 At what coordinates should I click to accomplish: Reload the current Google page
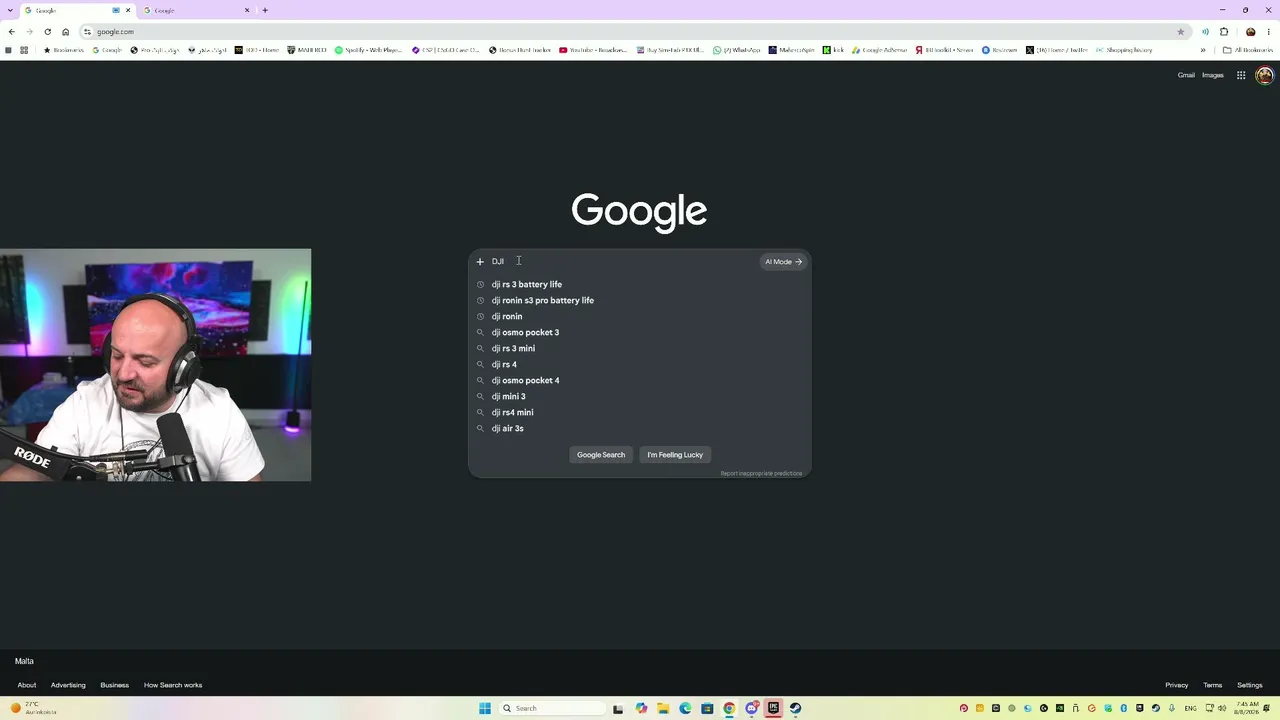47,32
